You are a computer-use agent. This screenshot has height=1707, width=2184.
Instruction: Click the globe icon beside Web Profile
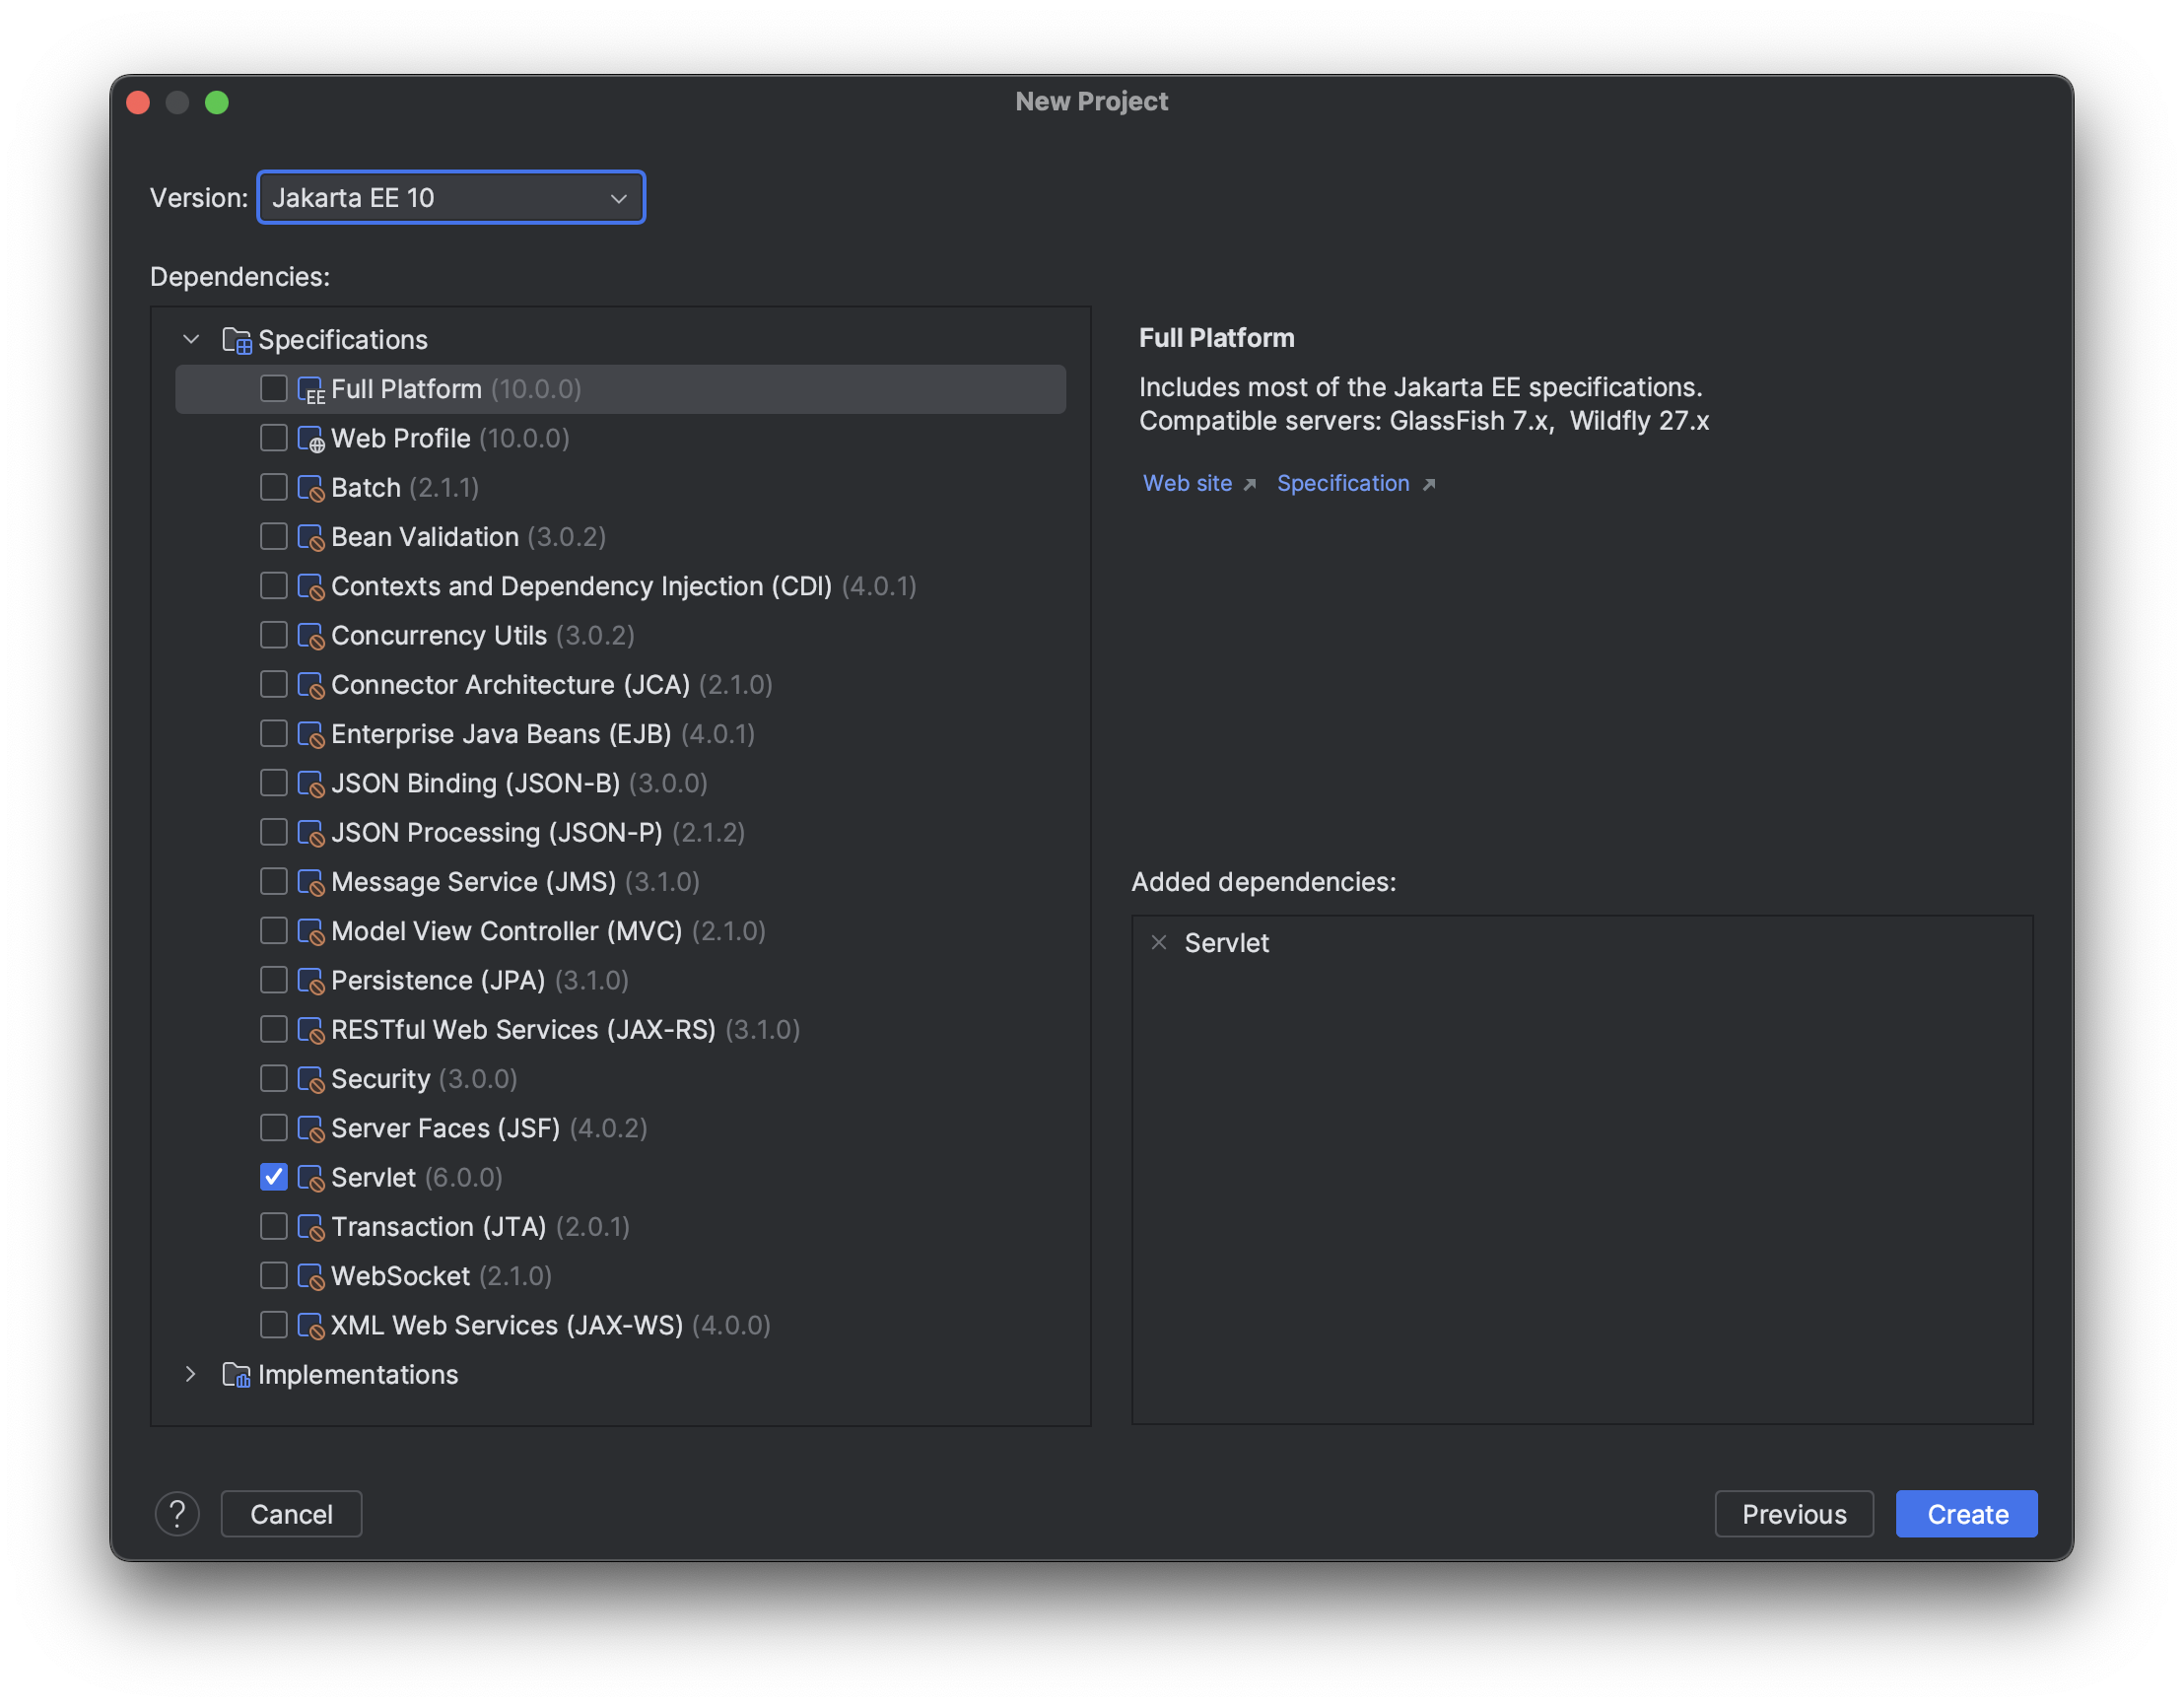311,438
